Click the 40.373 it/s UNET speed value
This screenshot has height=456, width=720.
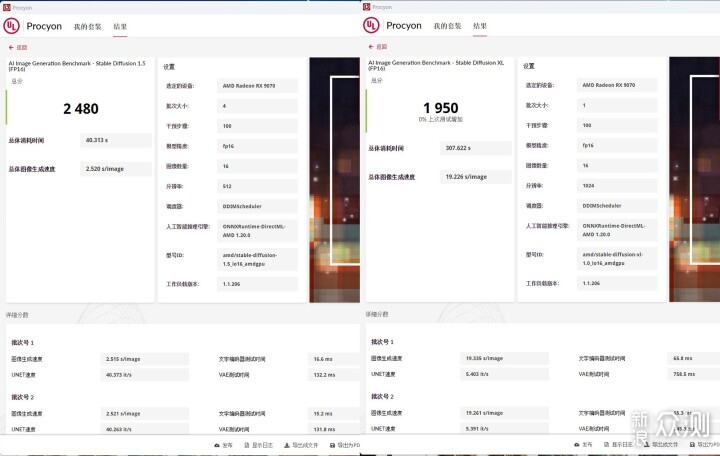(145, 375)
